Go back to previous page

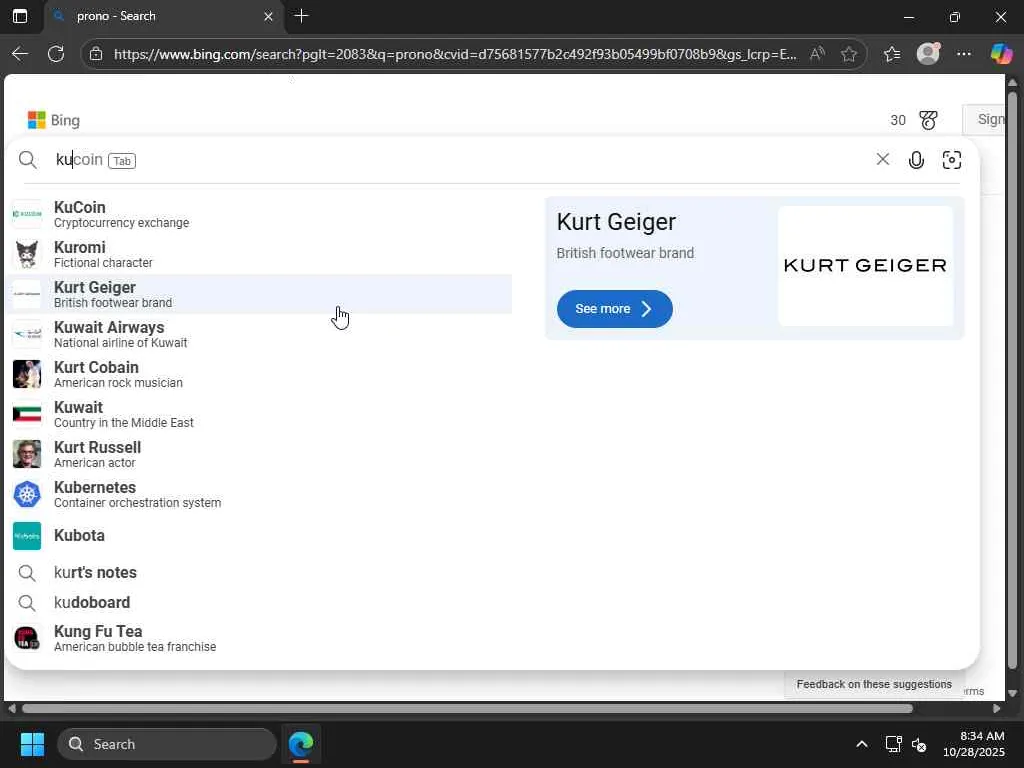20,54
